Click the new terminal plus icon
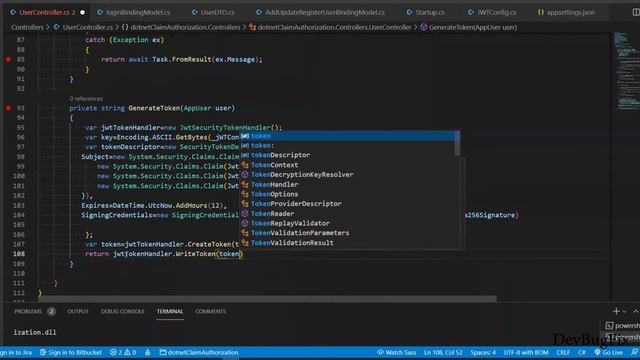 pos(616,311)
